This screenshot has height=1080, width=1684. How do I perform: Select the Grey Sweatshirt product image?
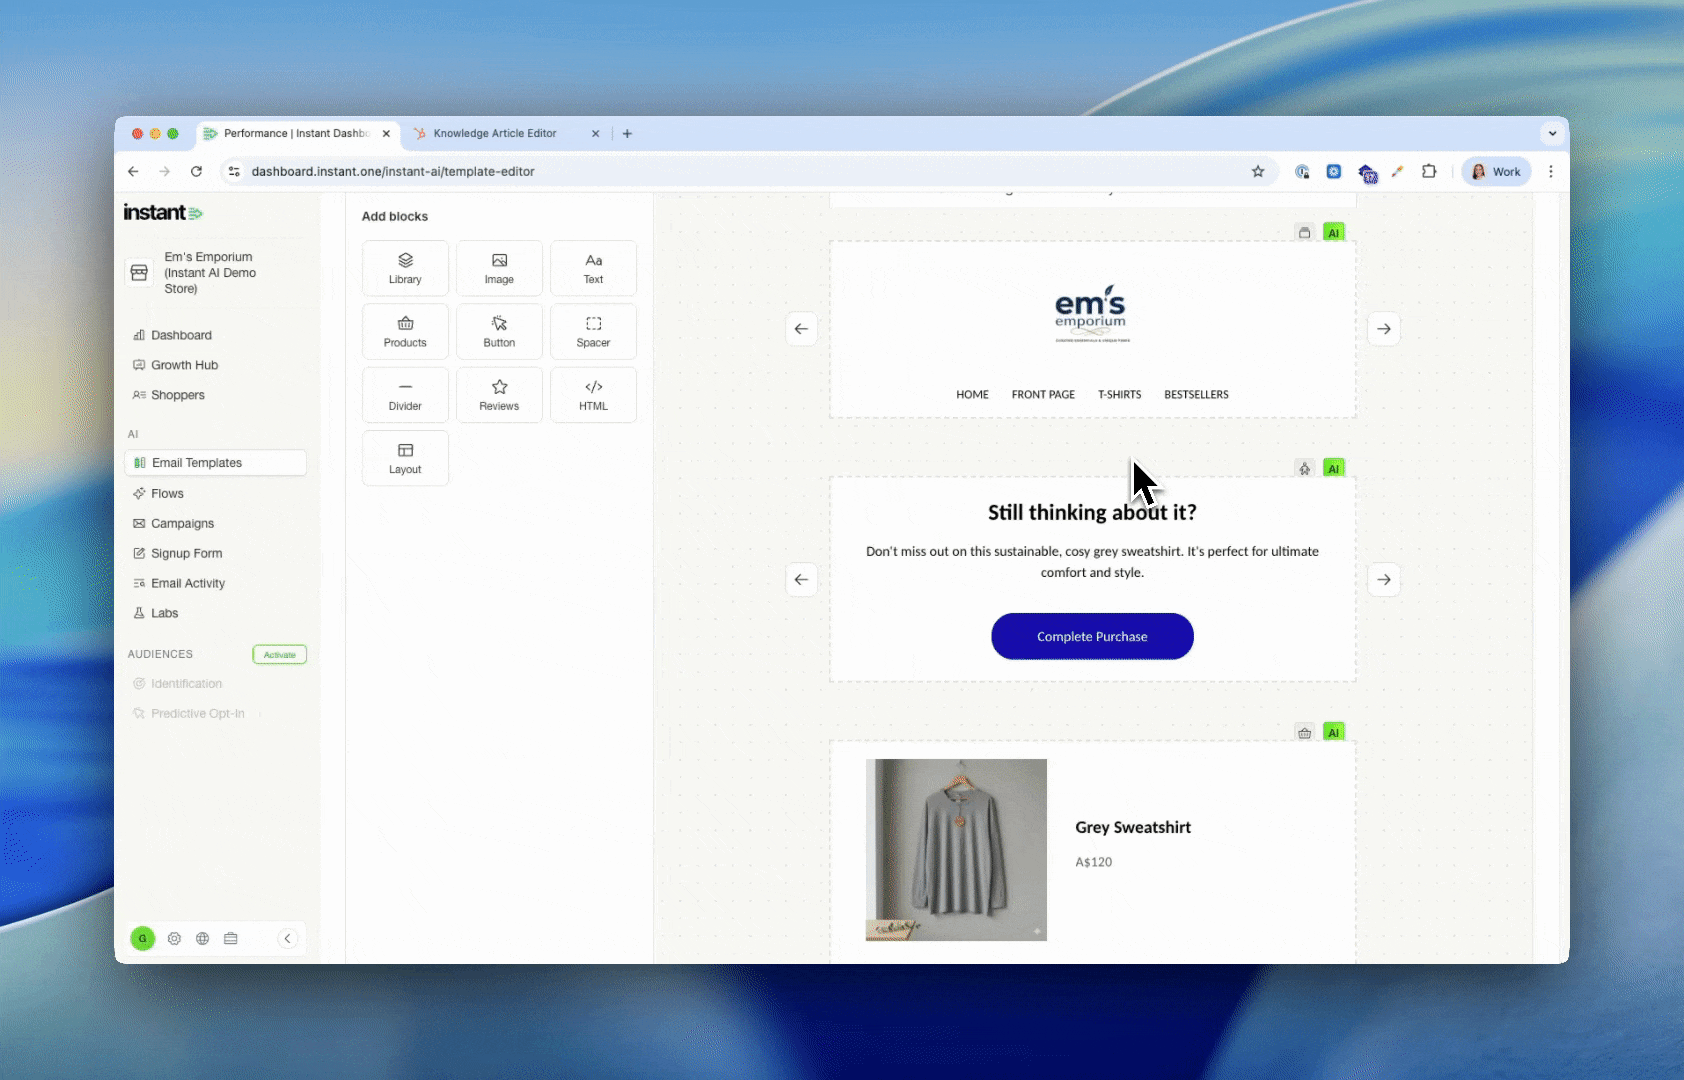click(956, 850)
